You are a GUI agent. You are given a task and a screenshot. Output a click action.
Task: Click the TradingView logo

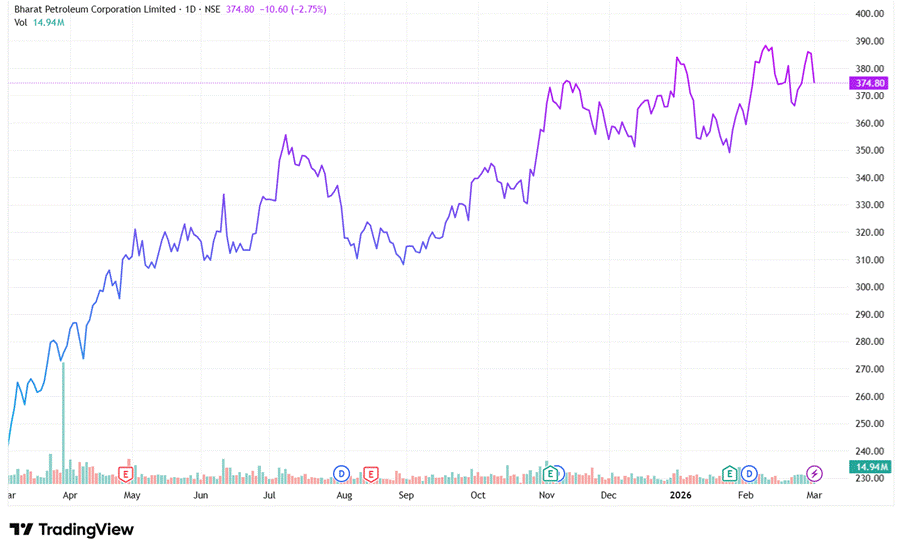pyautogui.click(x=71, y=530)
